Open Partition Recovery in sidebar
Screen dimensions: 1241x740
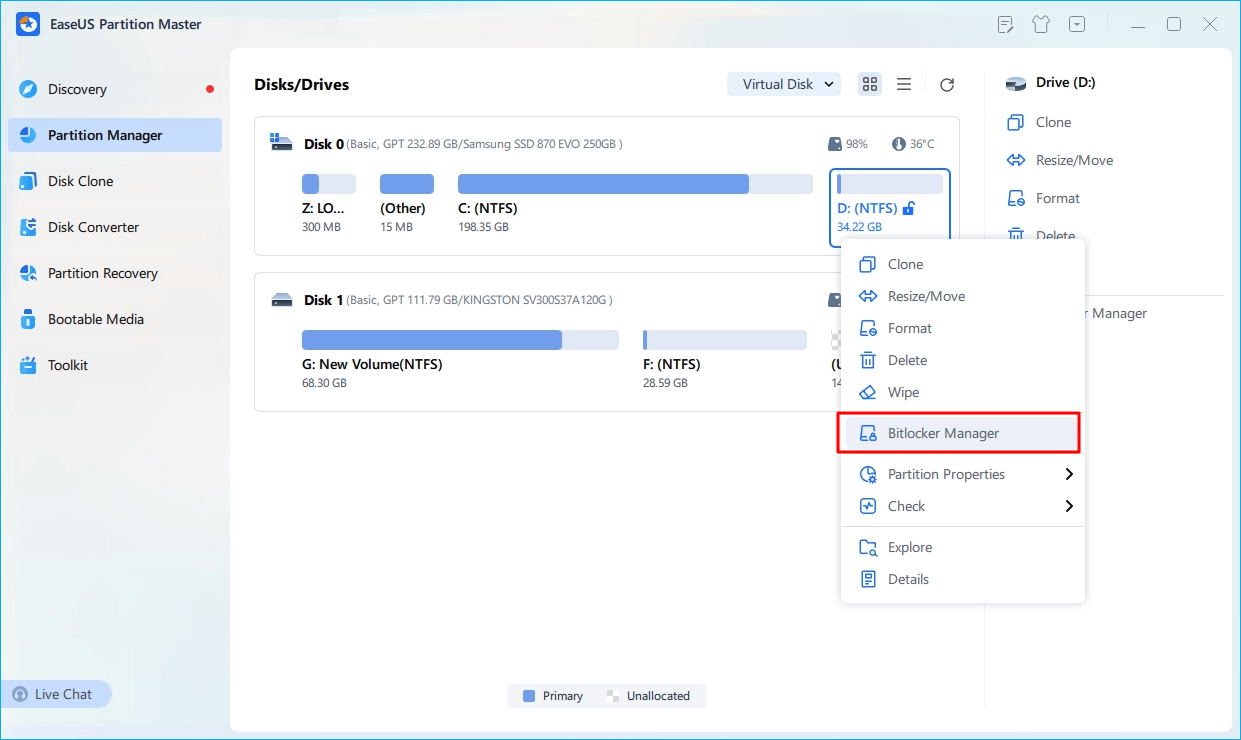coord(115,273)
